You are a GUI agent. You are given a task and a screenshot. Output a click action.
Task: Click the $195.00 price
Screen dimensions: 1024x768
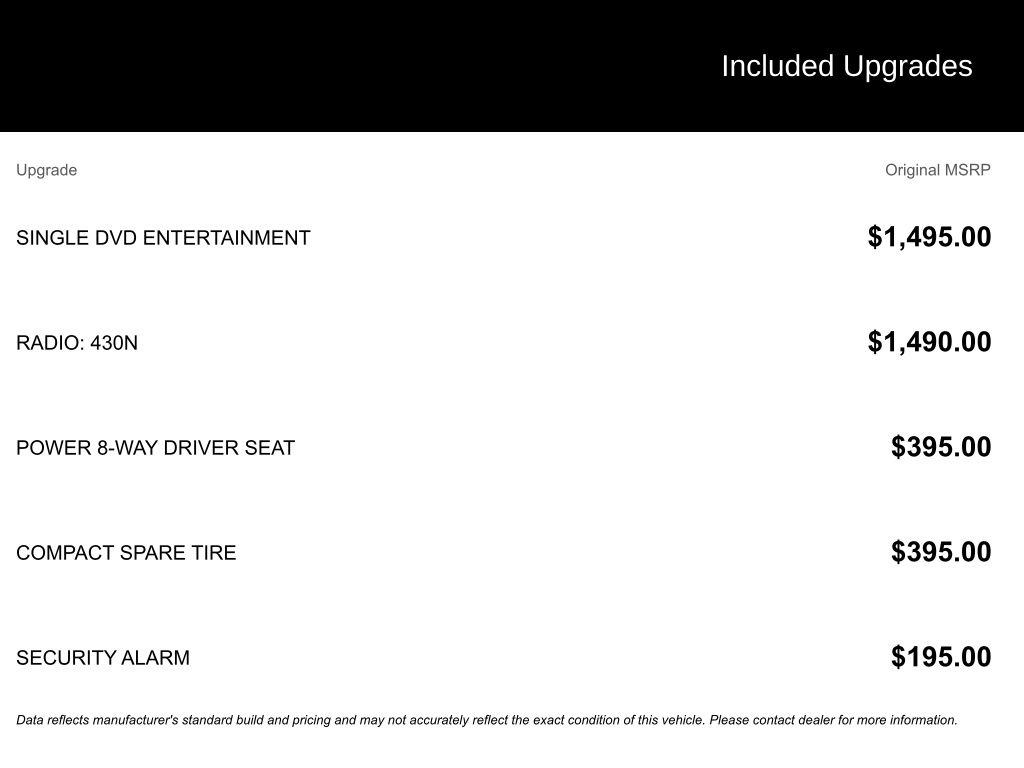click(x=941, y=657)
